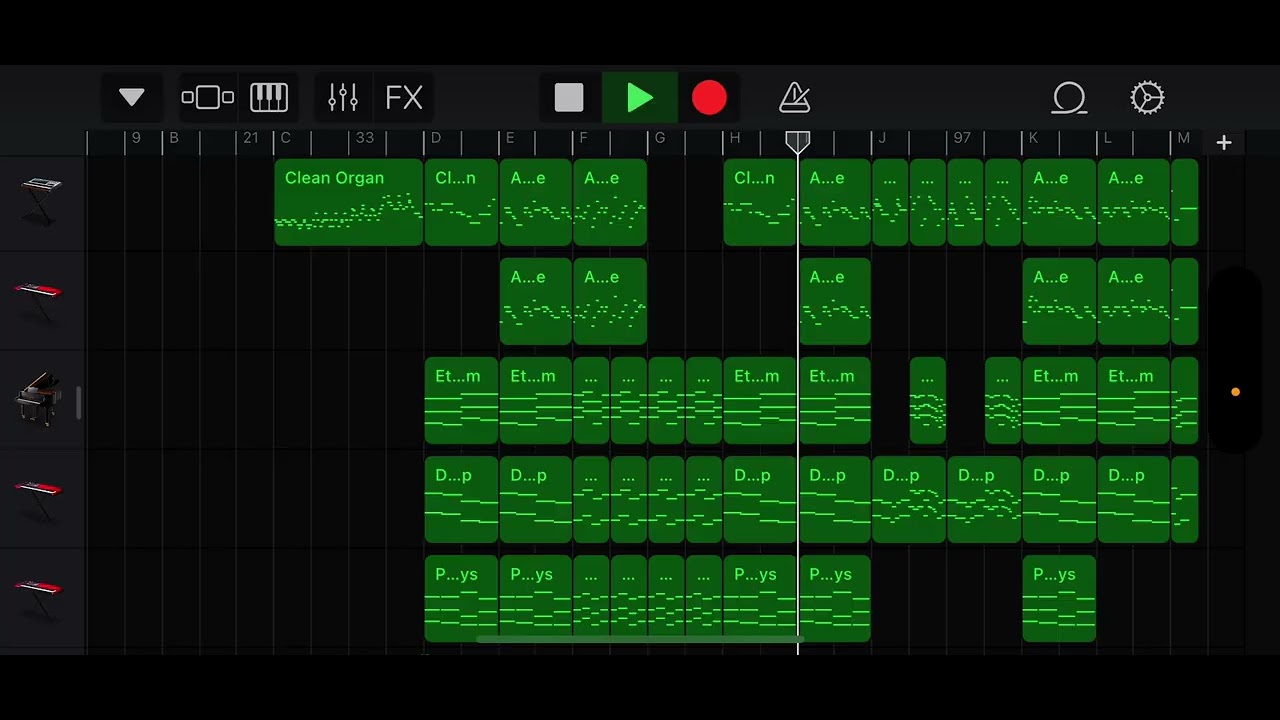Select piano track Et...m region under marker D

(x=461, y=400)
